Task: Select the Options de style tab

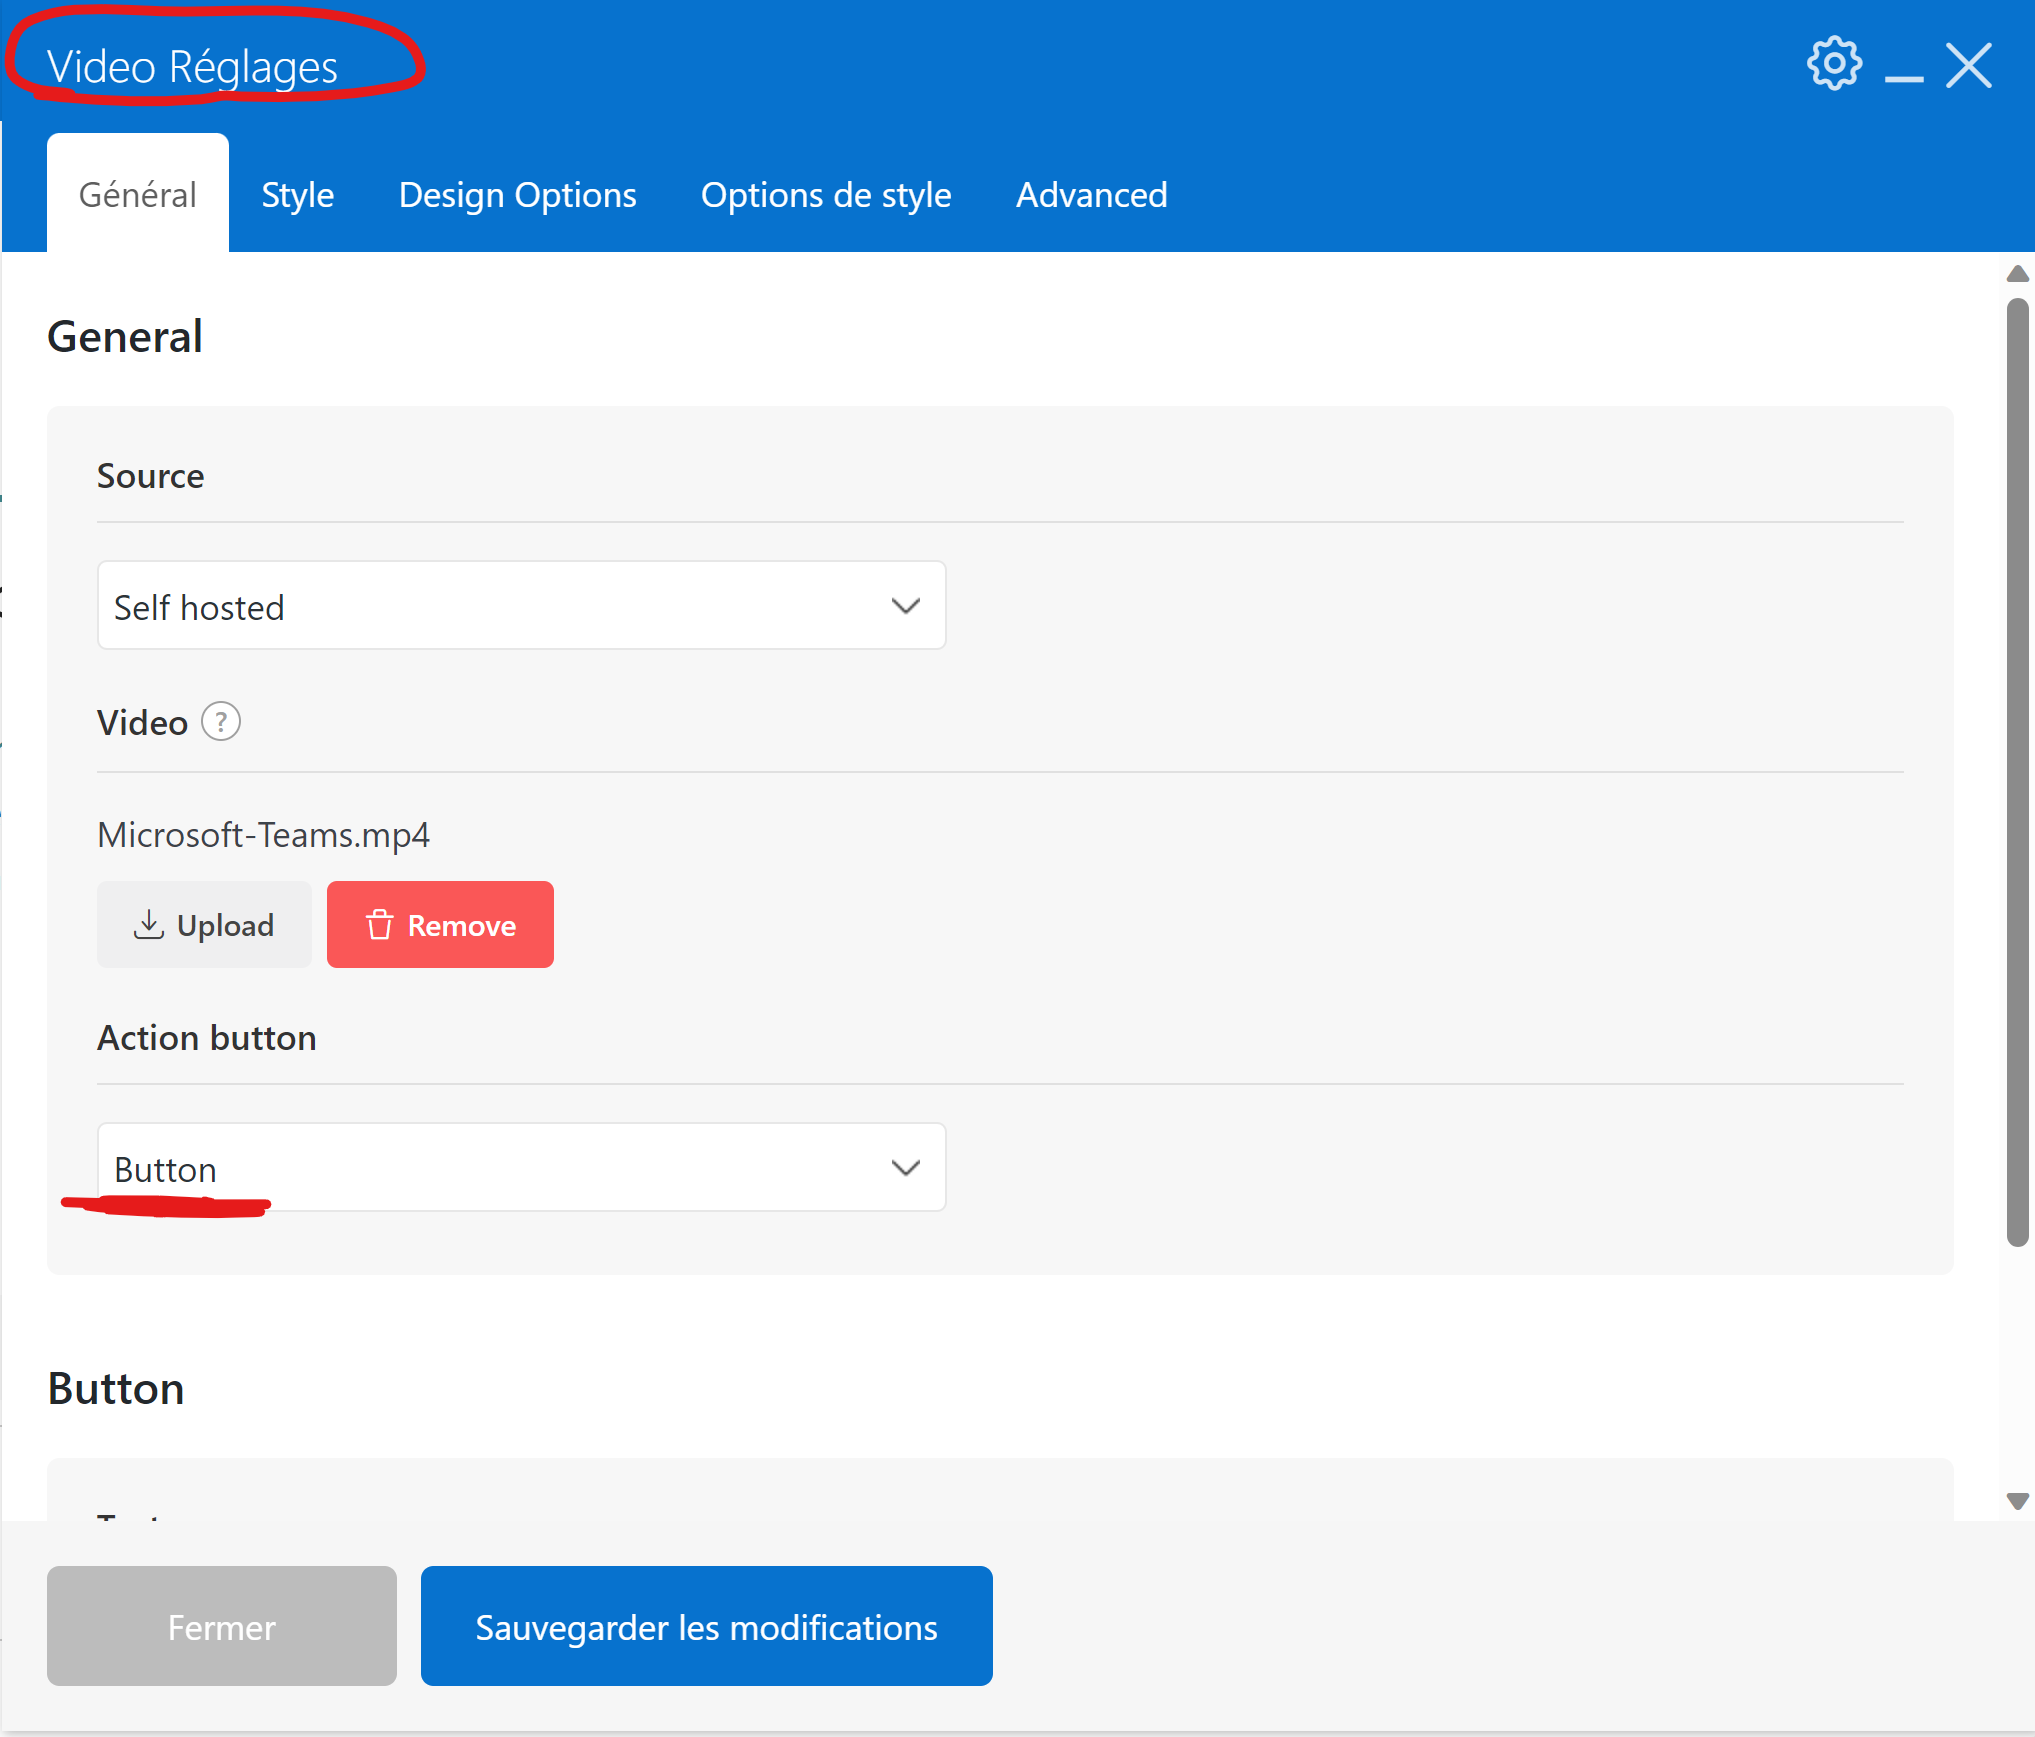Action: point(826,194)
